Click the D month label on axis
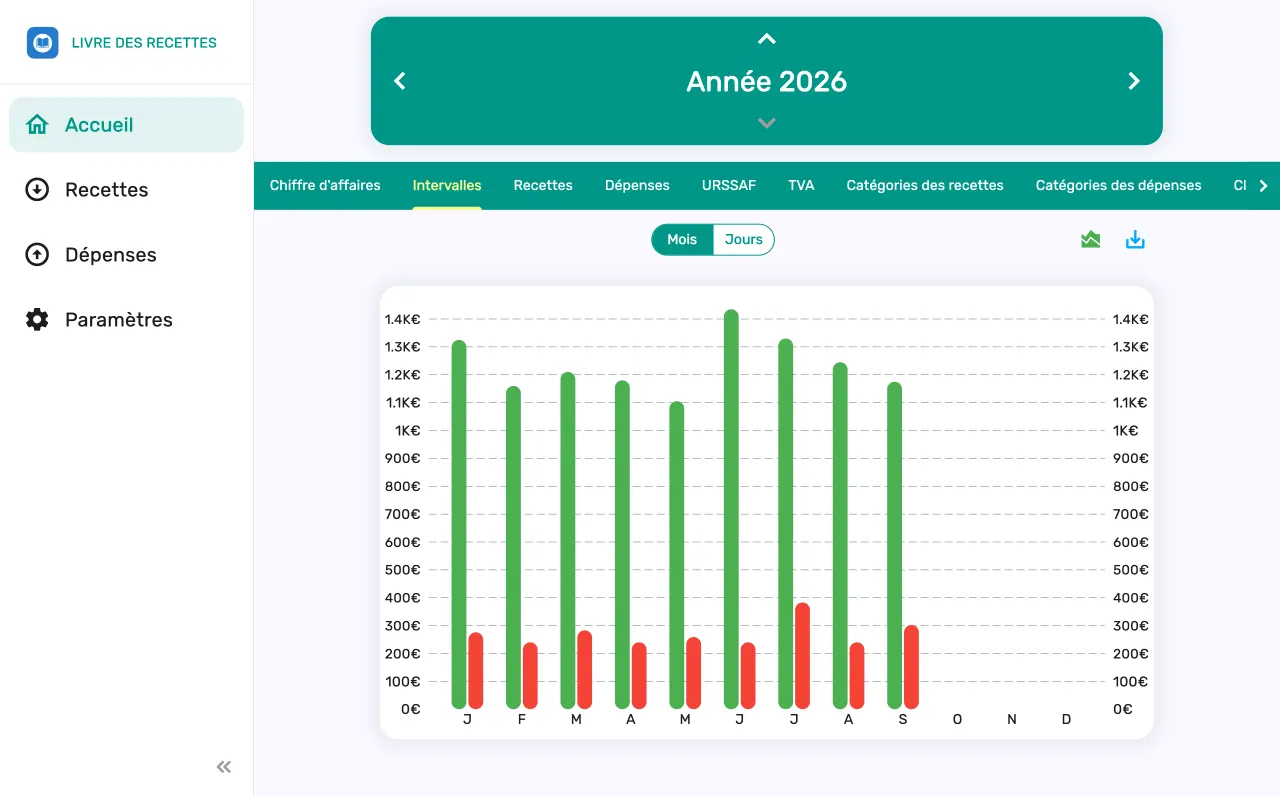Screen dimensions: 1280x796 tap(1066, 719)
